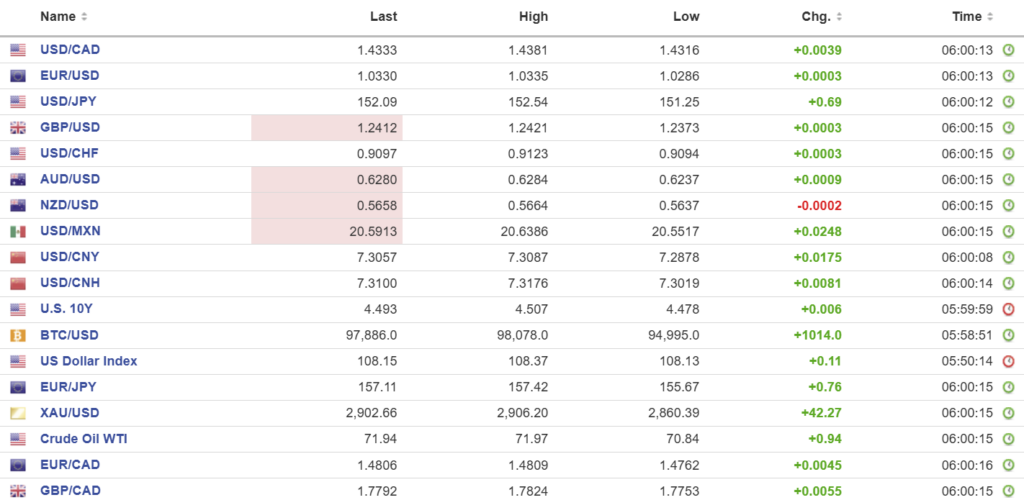Click the highlighted 20.5913 USD/MXN last price
The height and width of the screenshot is (500, 1024).
pyautogui.click(x=368, y=231)
